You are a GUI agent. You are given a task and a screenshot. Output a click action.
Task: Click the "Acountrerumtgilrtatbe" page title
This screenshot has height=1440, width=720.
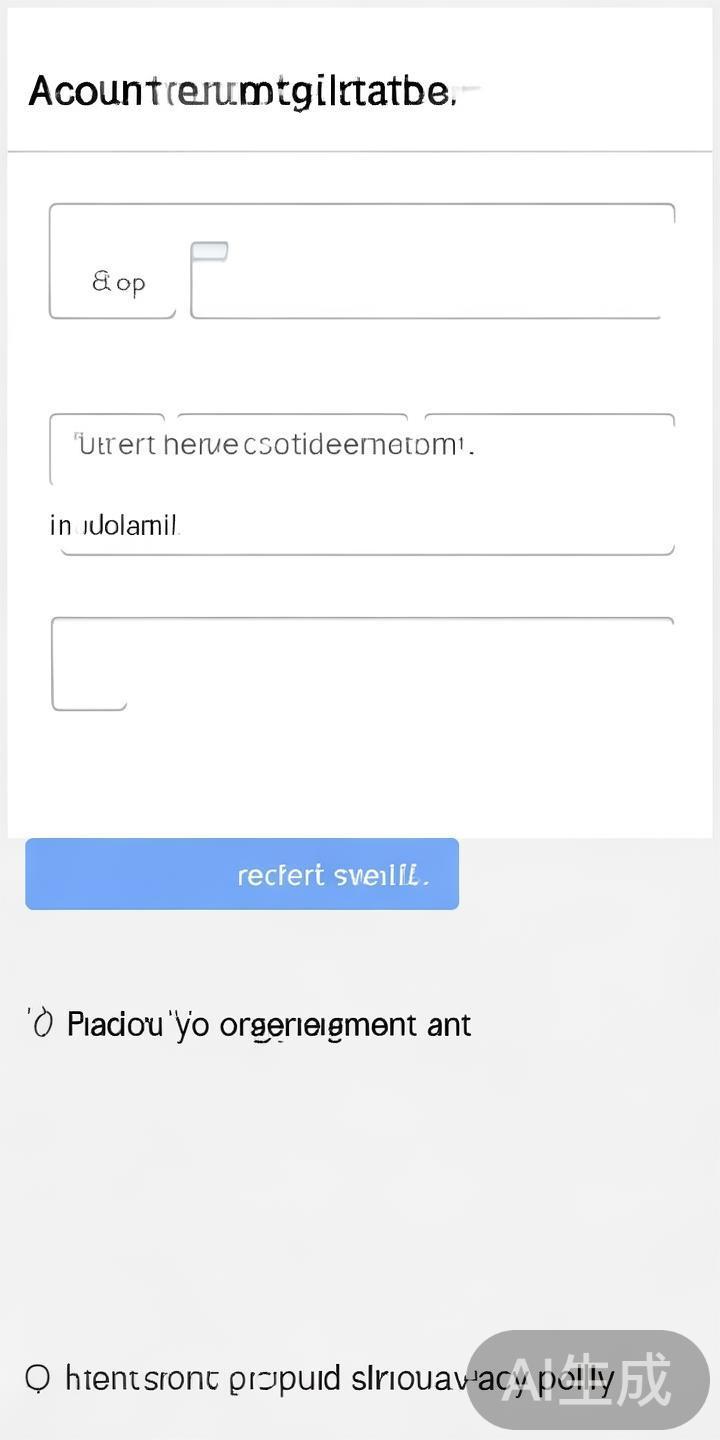click(x=241, y=91)
